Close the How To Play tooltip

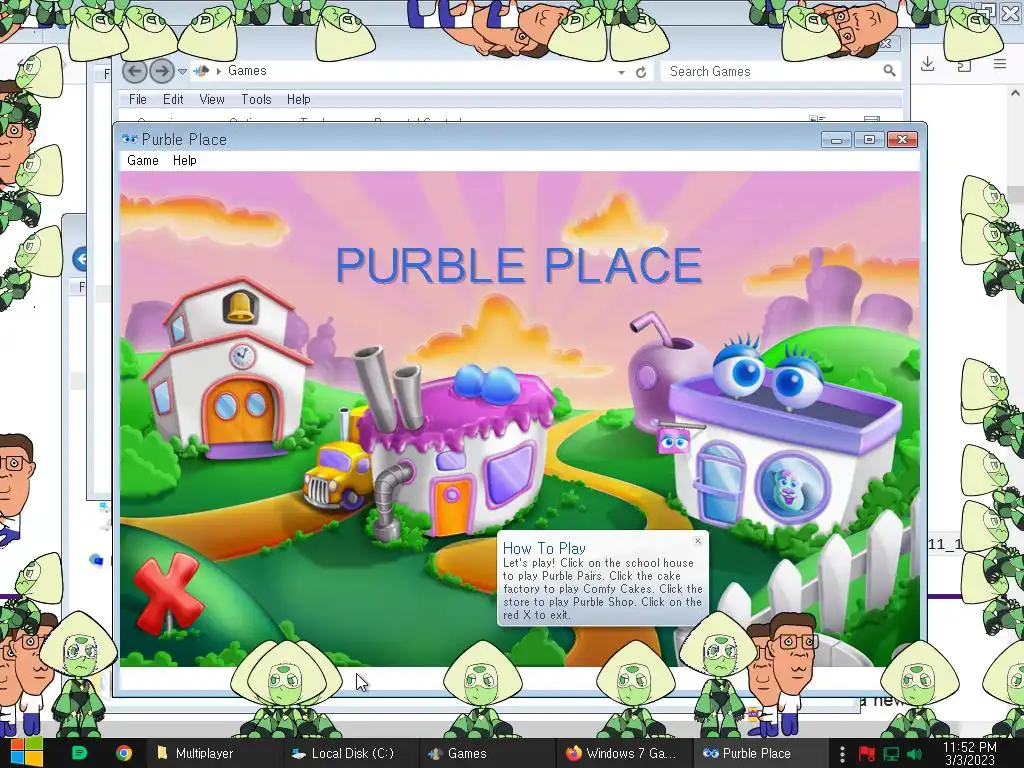698,541
